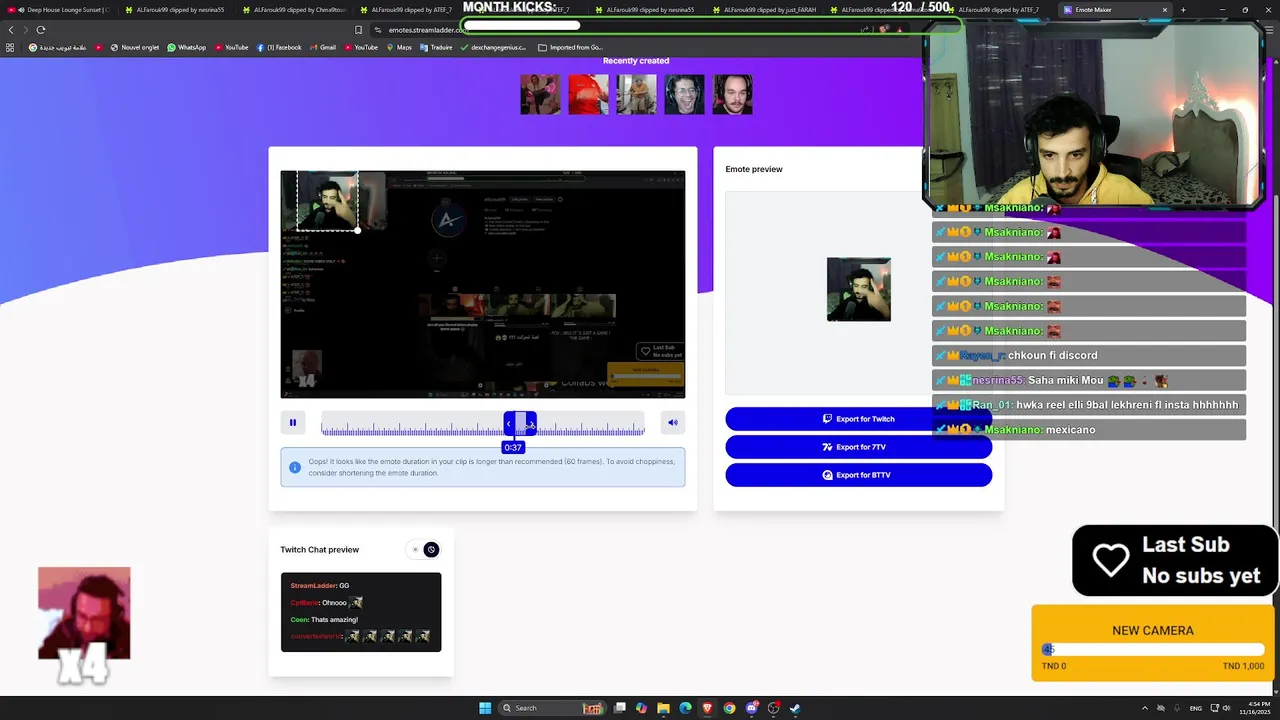Image resolution: width=1280 pixels, height=720 pixels.
Task: Reload the current page
Action: (x=41, y=30)
